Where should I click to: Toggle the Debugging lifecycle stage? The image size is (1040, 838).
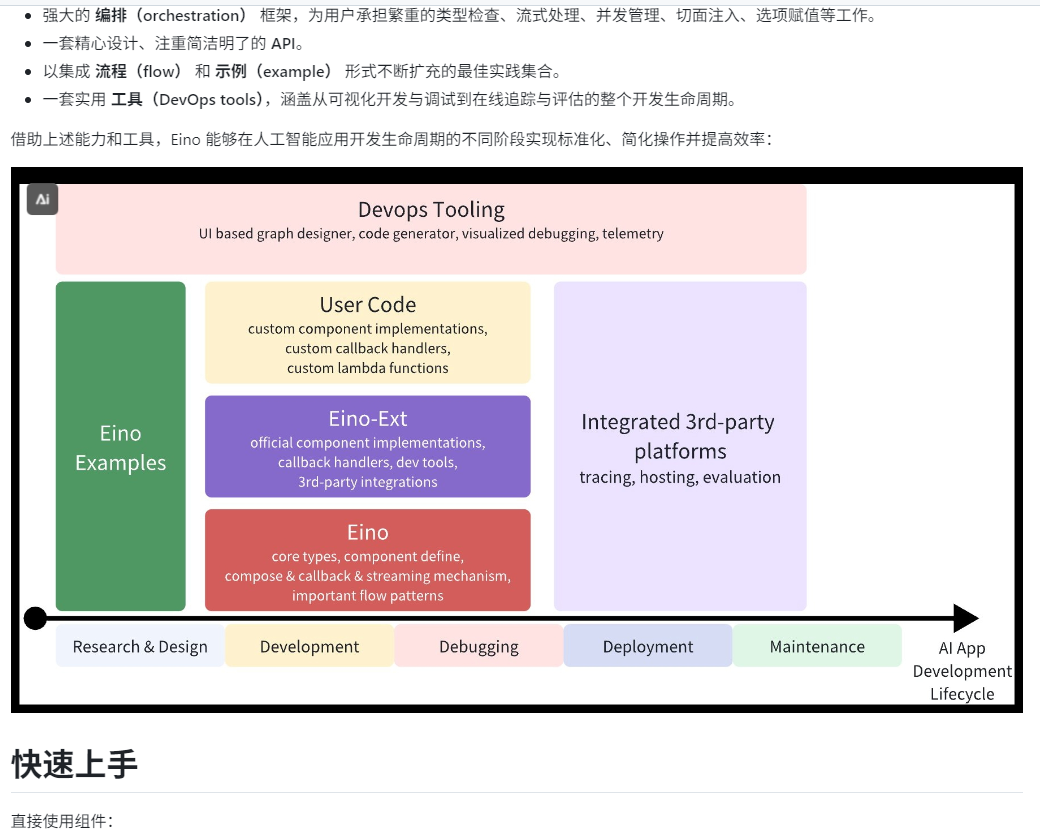click(478, 646)
